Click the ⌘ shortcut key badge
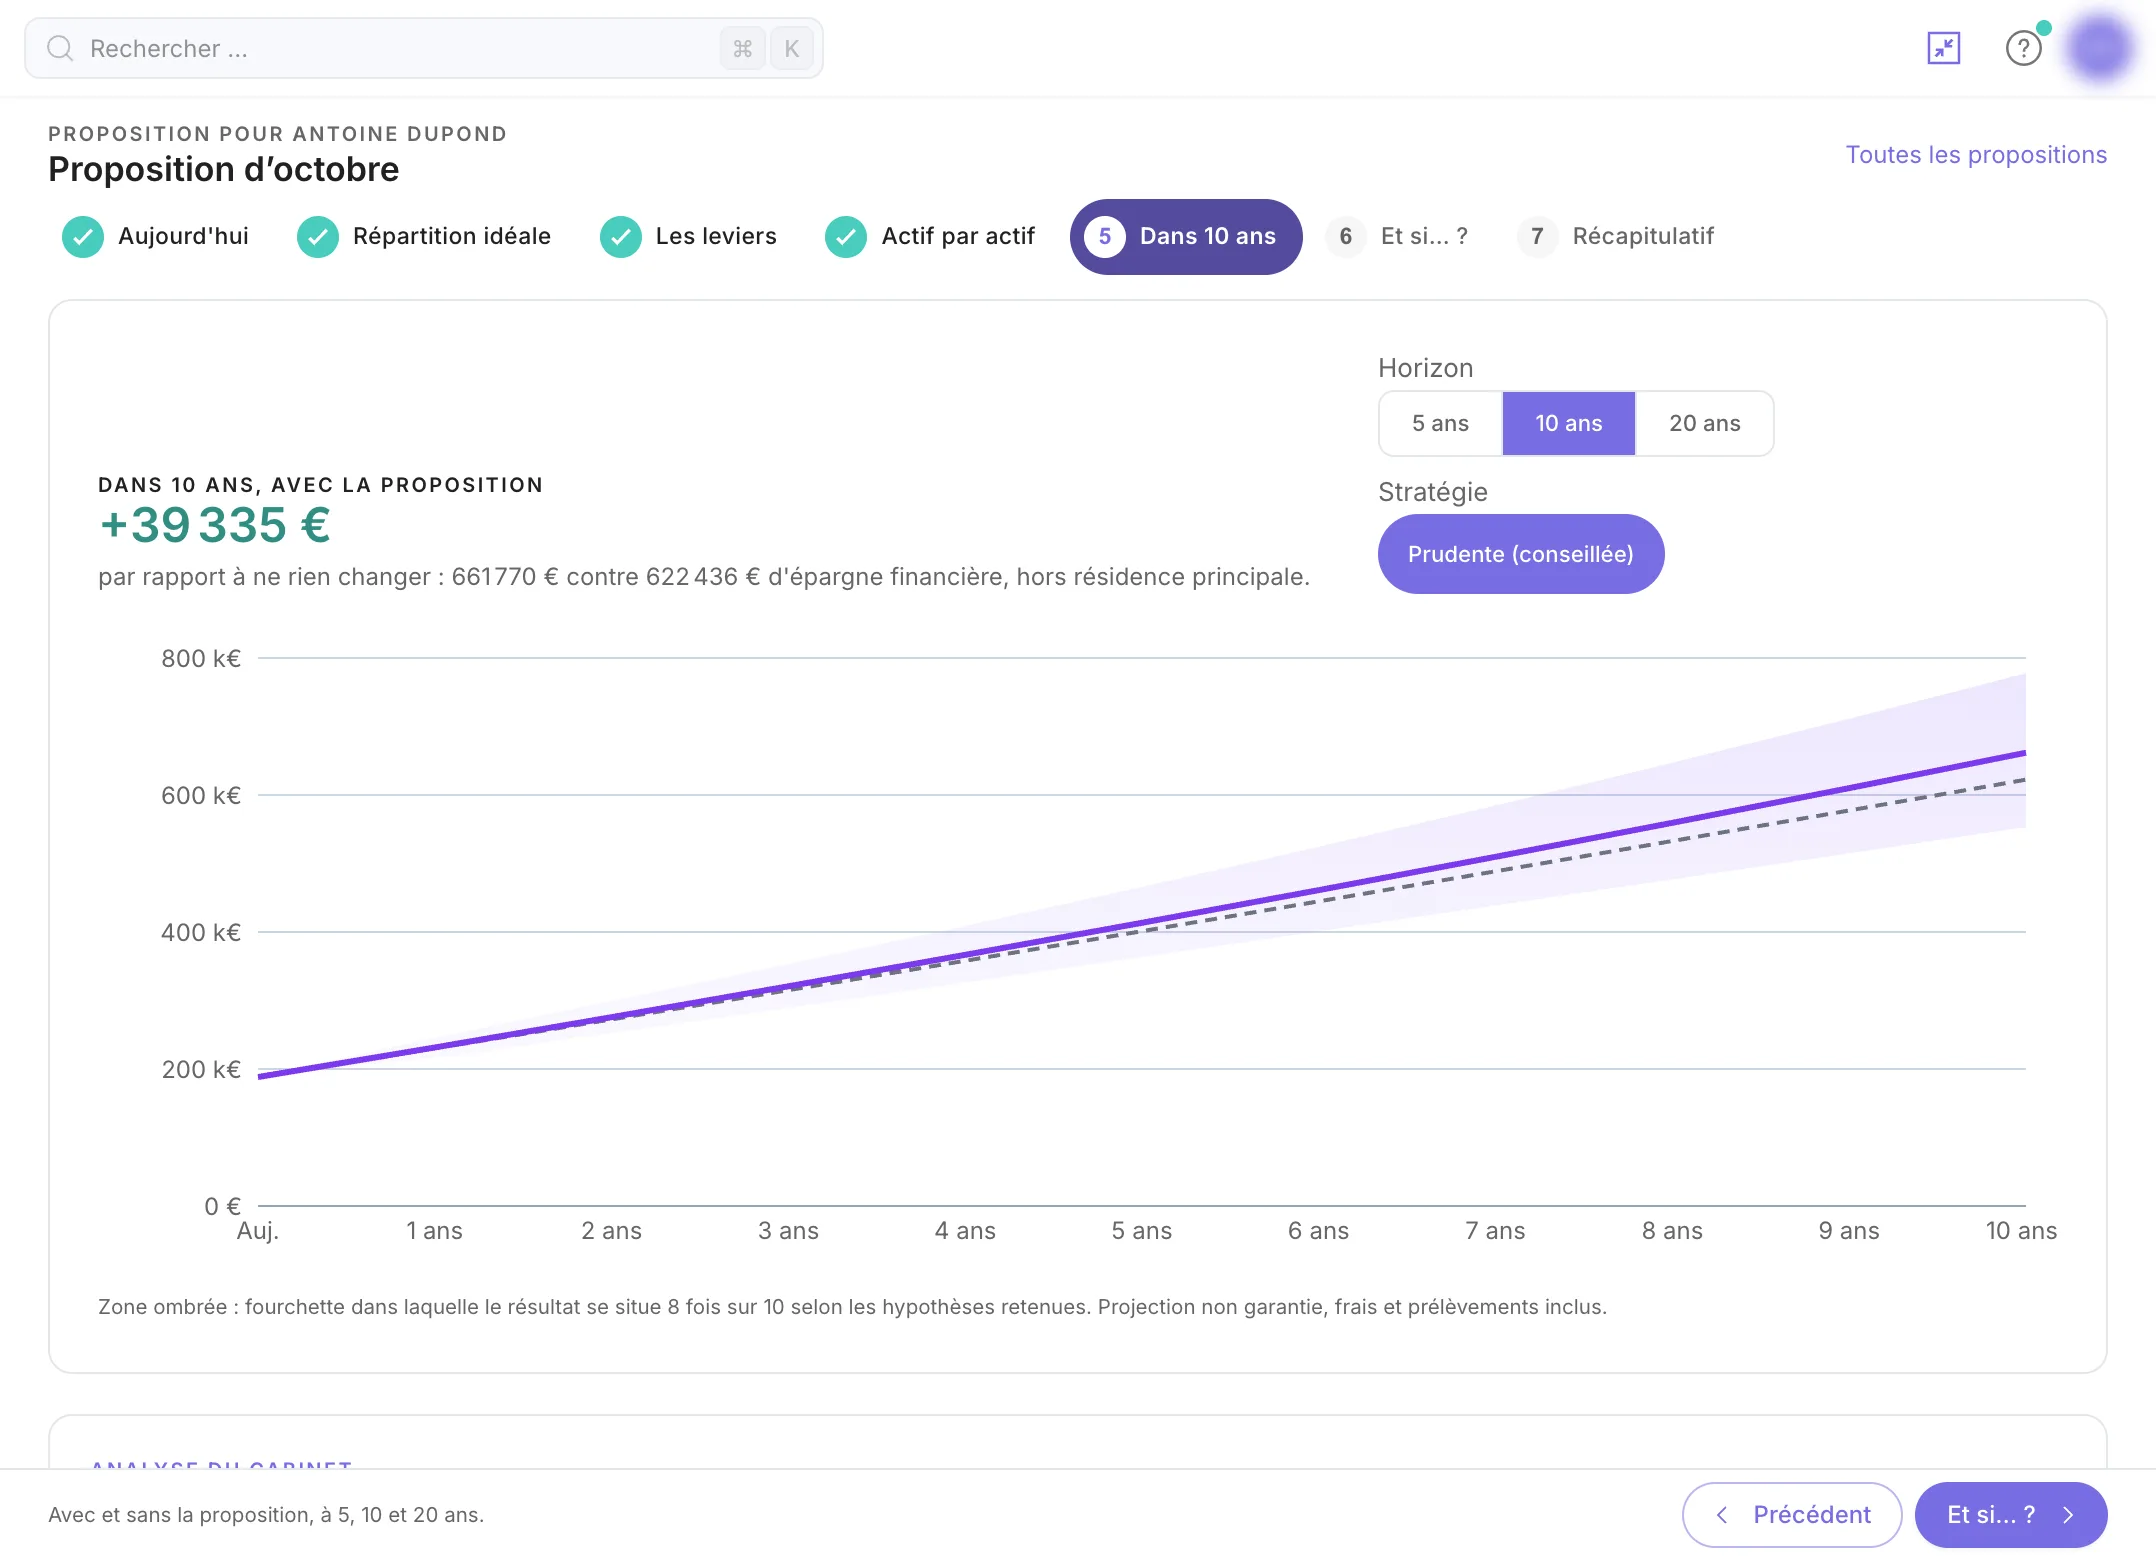 tap(742, 48)
